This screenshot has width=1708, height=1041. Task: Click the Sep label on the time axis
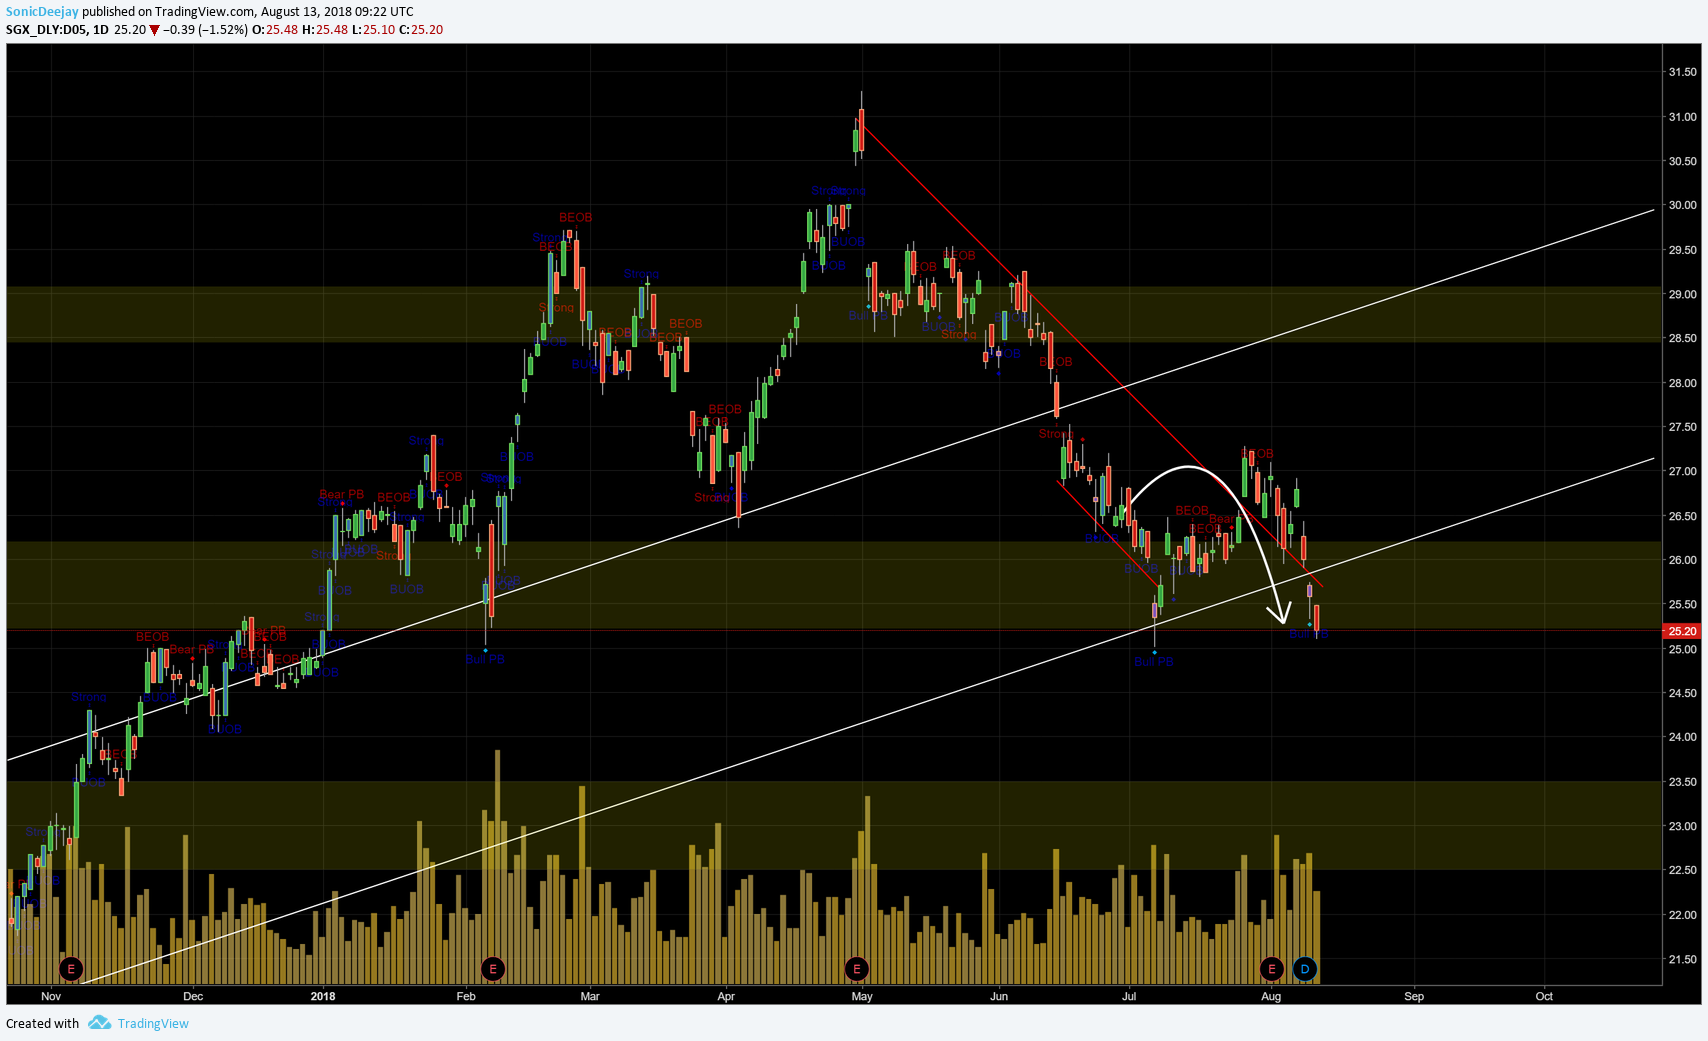(1414, 996)
